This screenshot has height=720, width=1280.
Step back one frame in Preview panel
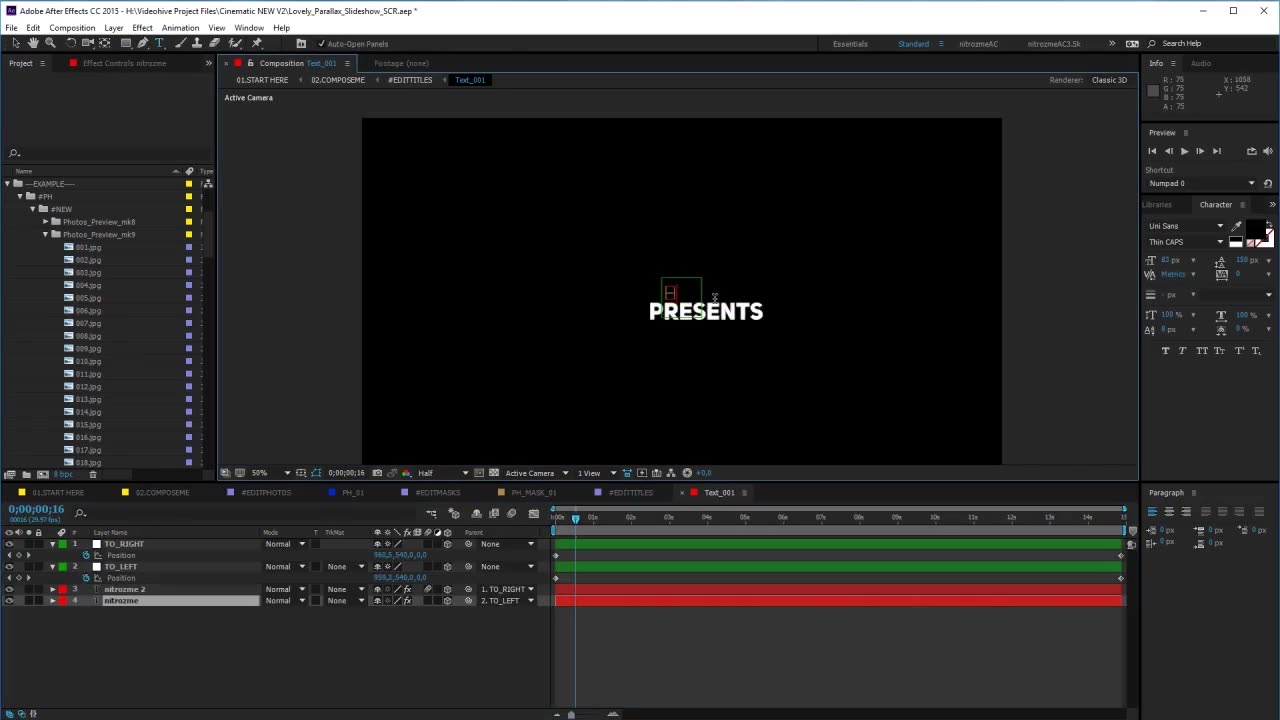[1168, 151]
